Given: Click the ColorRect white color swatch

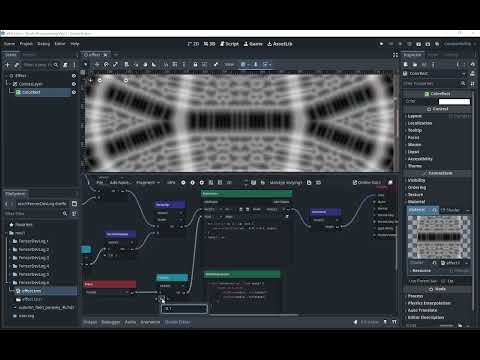Looking at the screenshot, I should [454, 101].
